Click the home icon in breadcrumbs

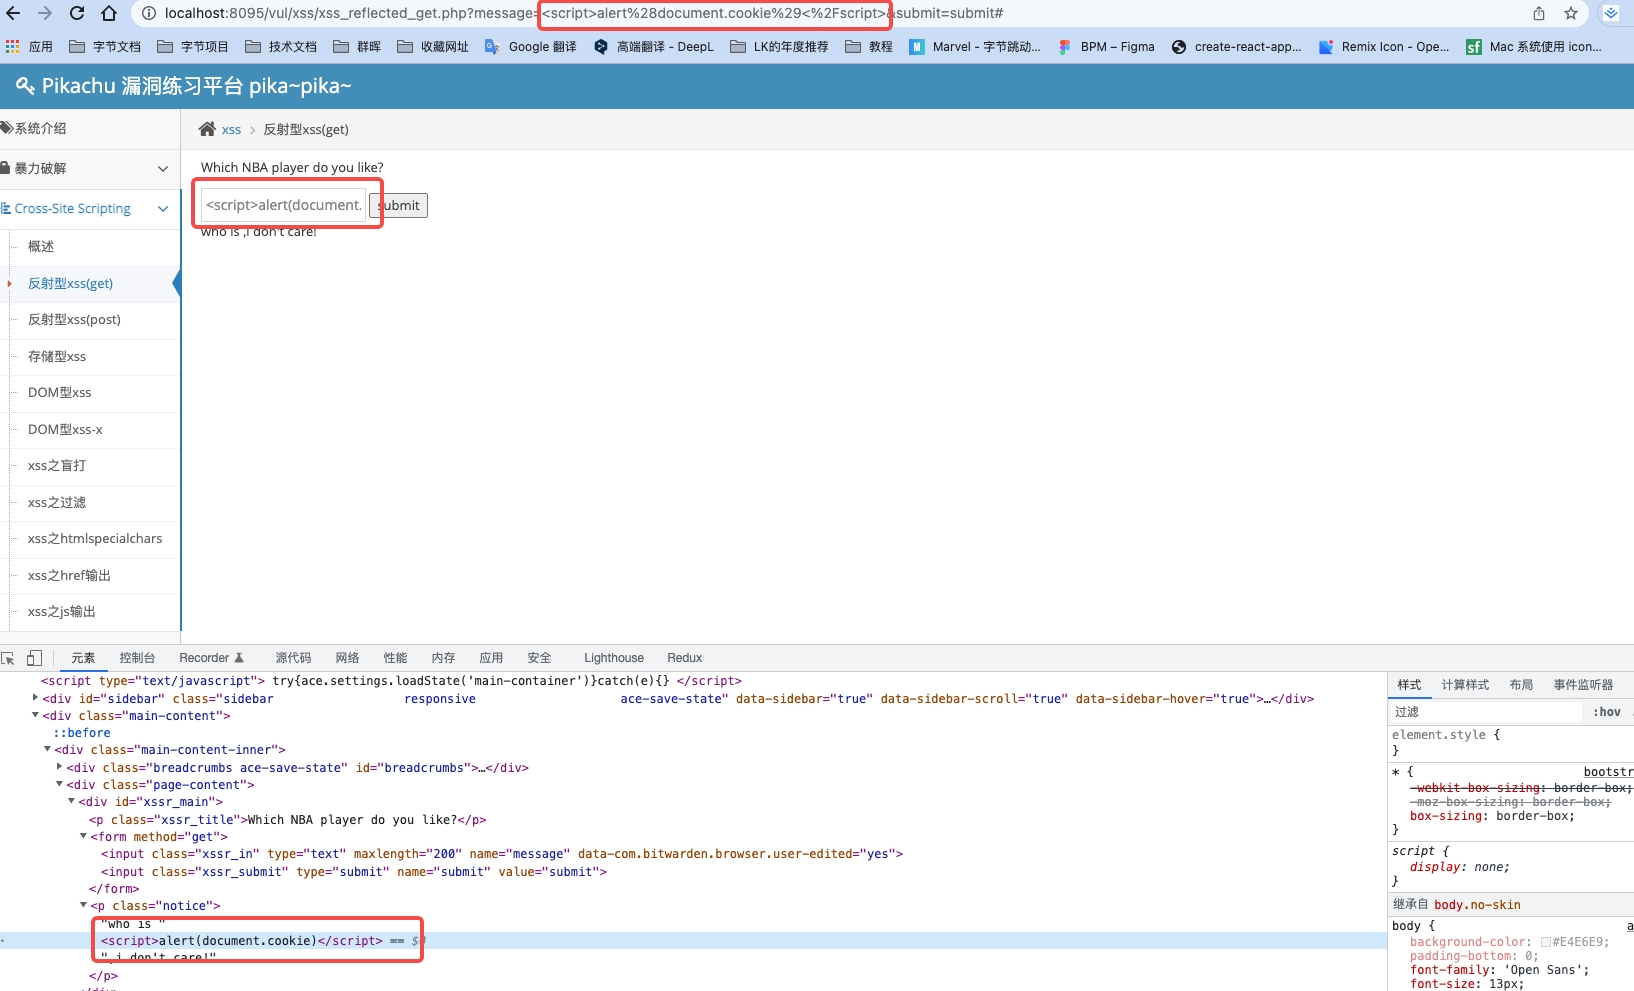[207, 129]
